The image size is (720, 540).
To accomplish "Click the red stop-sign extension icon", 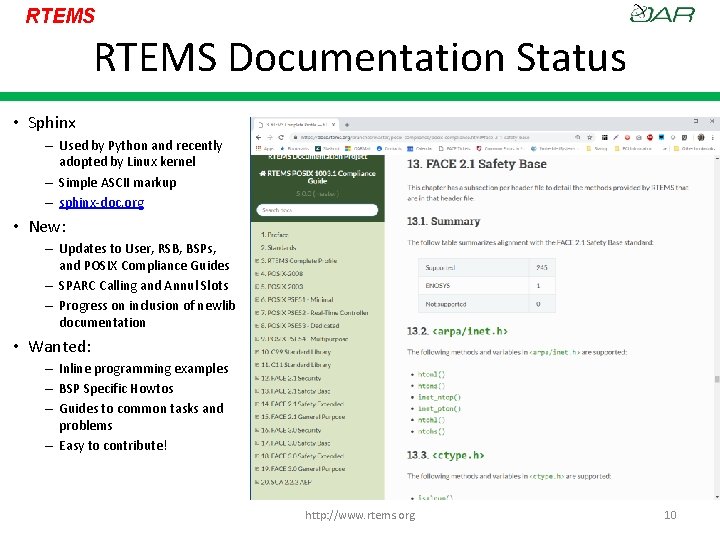I will 650,137.
